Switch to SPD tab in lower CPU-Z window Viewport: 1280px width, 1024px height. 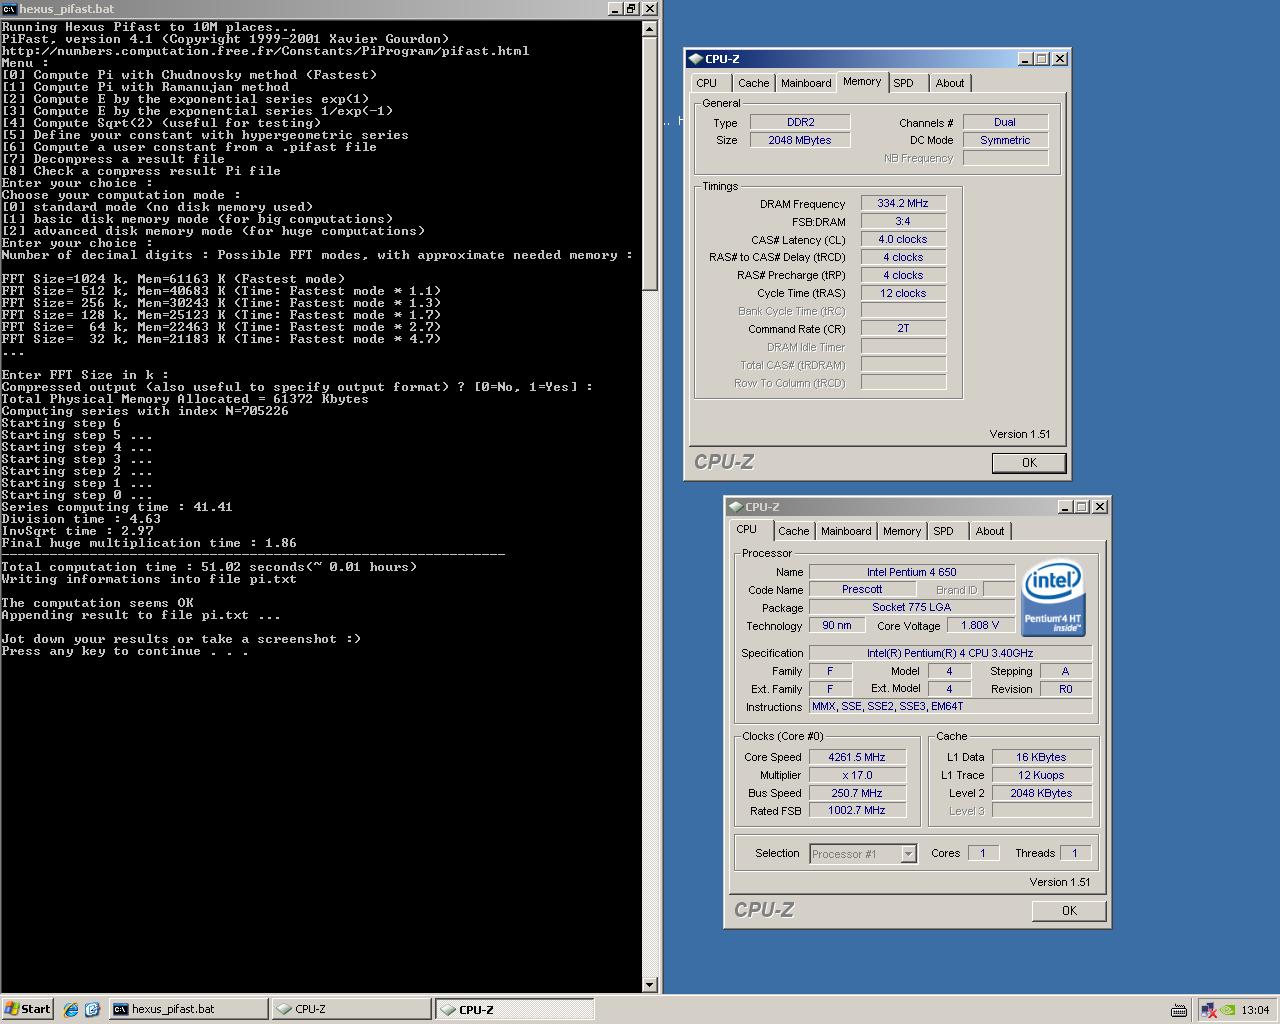pos(944,531)
